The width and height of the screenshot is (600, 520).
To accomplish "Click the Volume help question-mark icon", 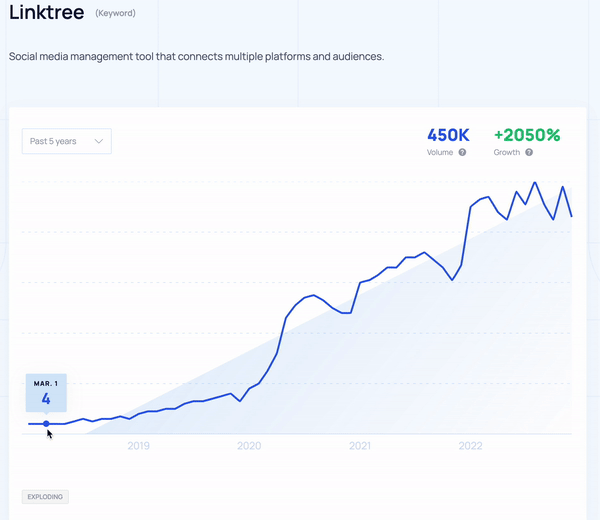I will pos(462,152).
